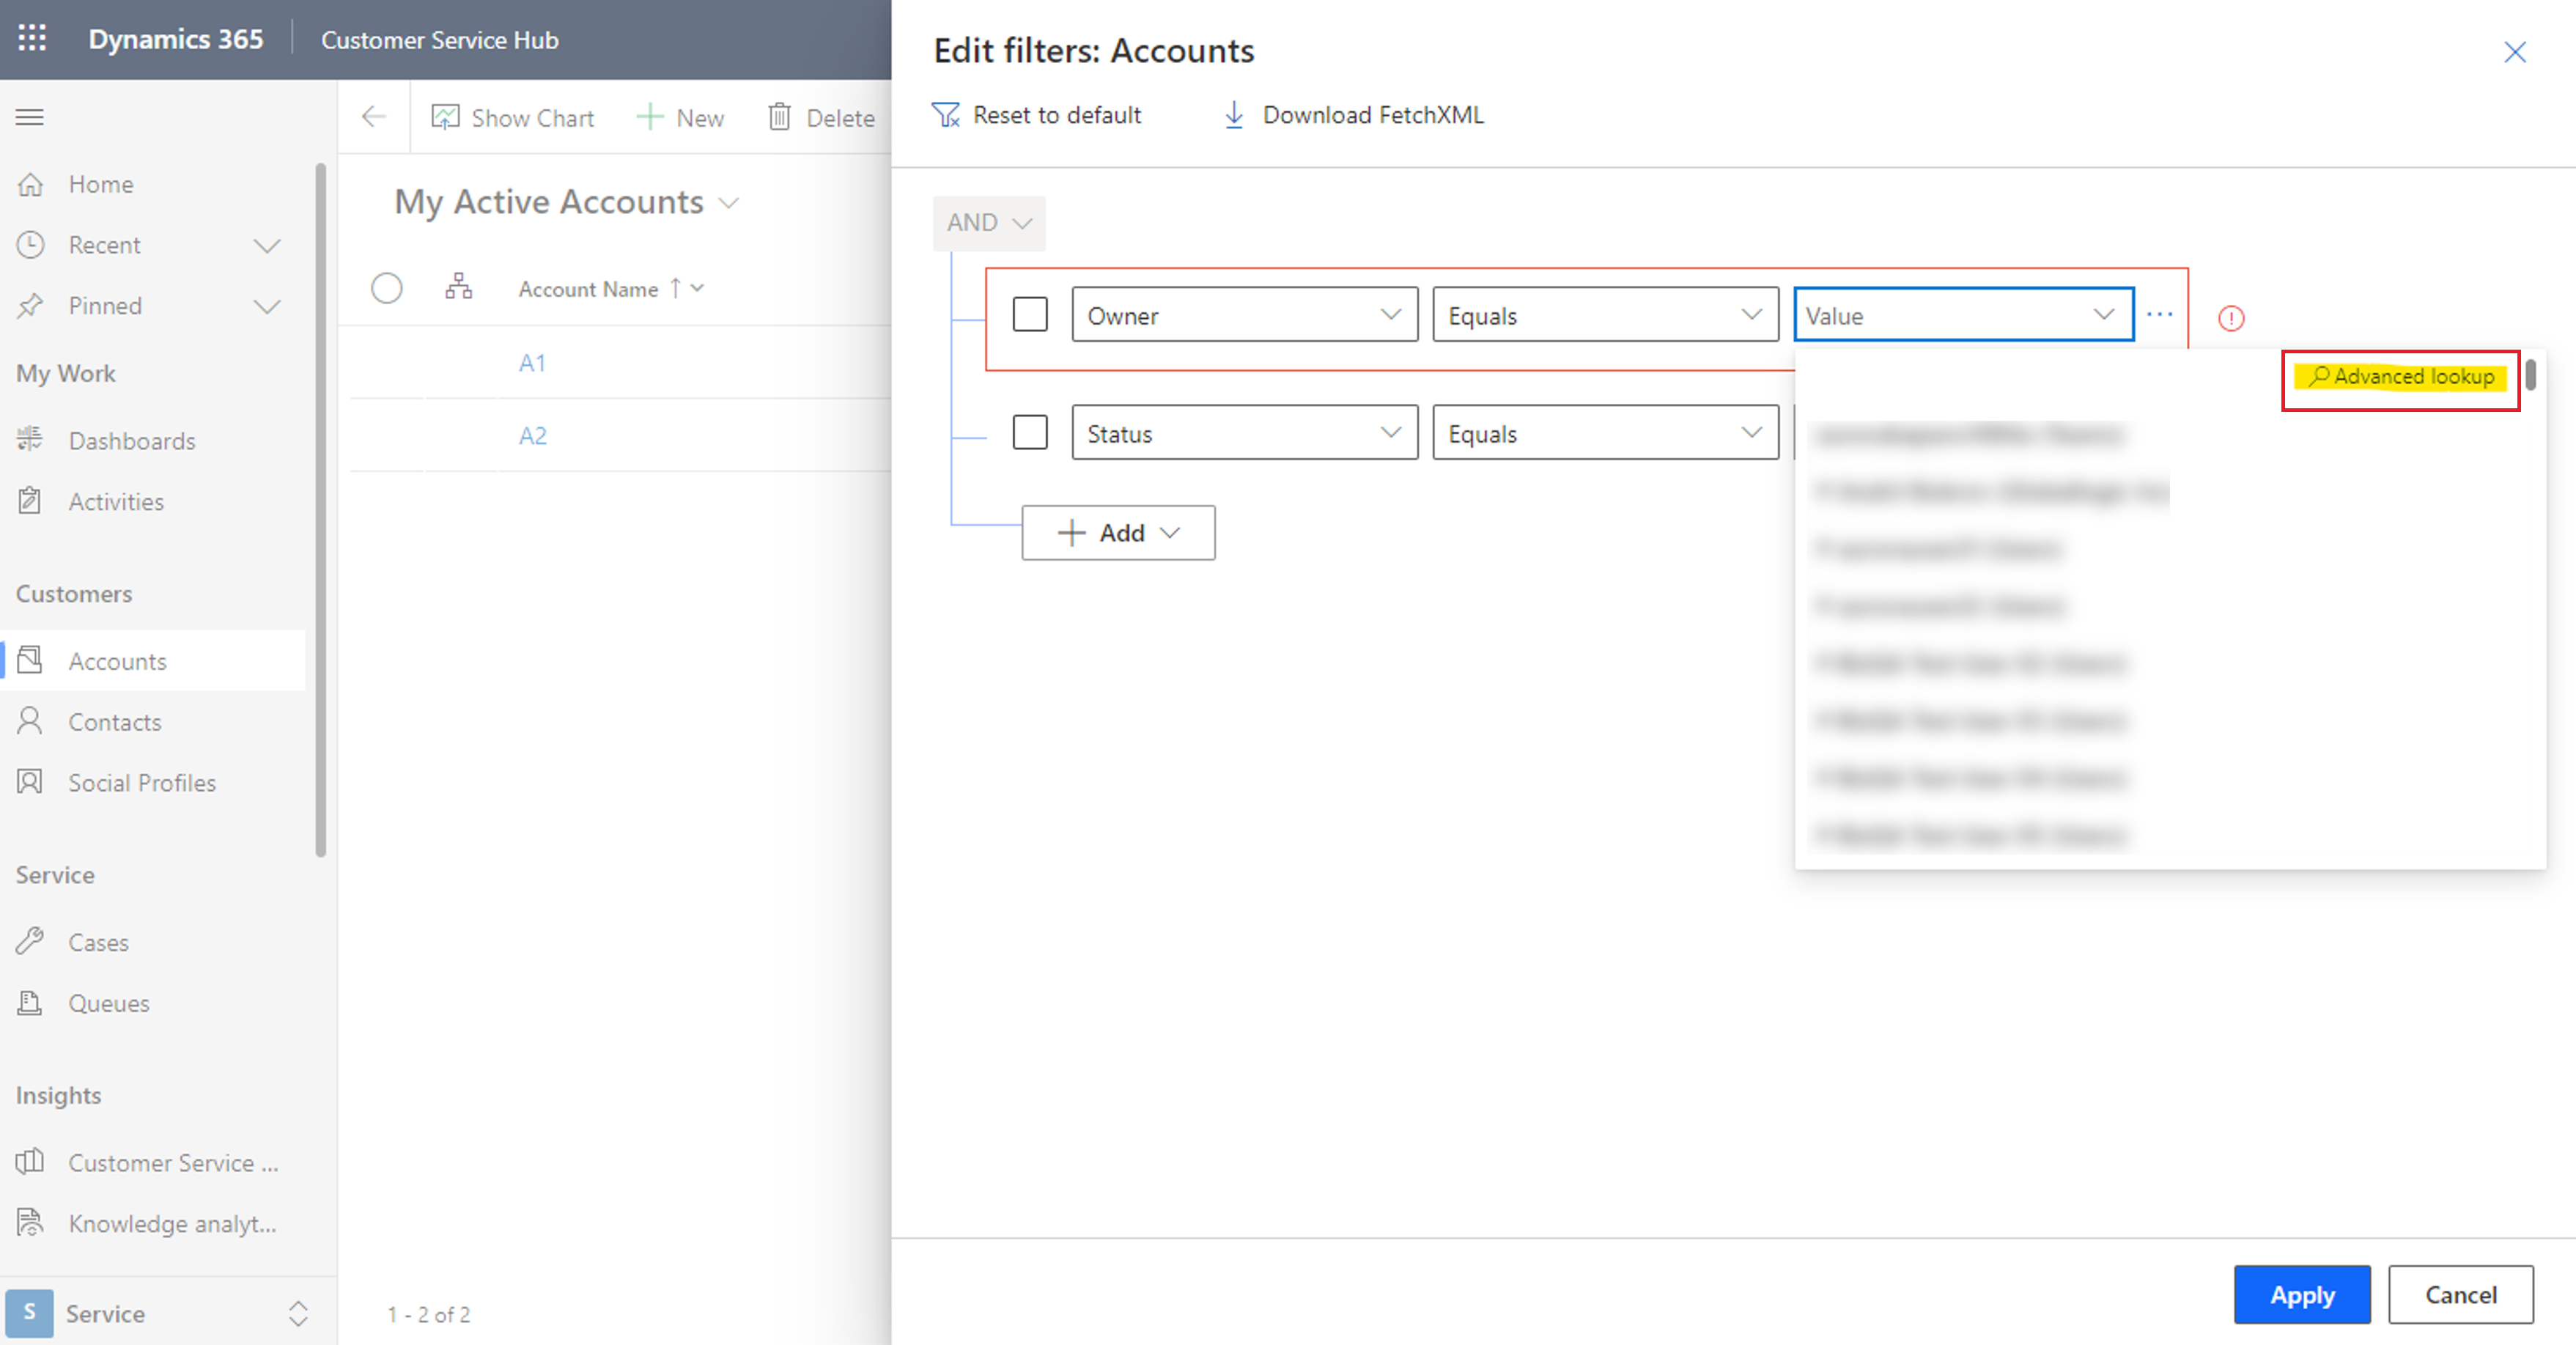2576x1345 pixels.
Task: Click the more options ellipsis button
Action: pos(2160,315)
